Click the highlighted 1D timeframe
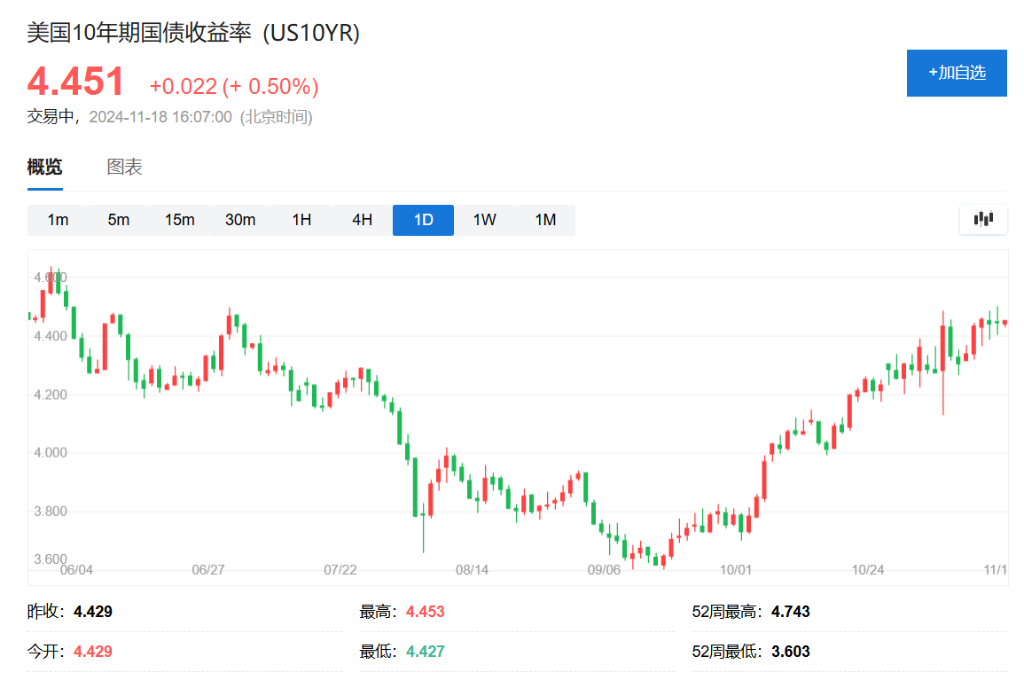1024x676 pixels. click(422, 219)
